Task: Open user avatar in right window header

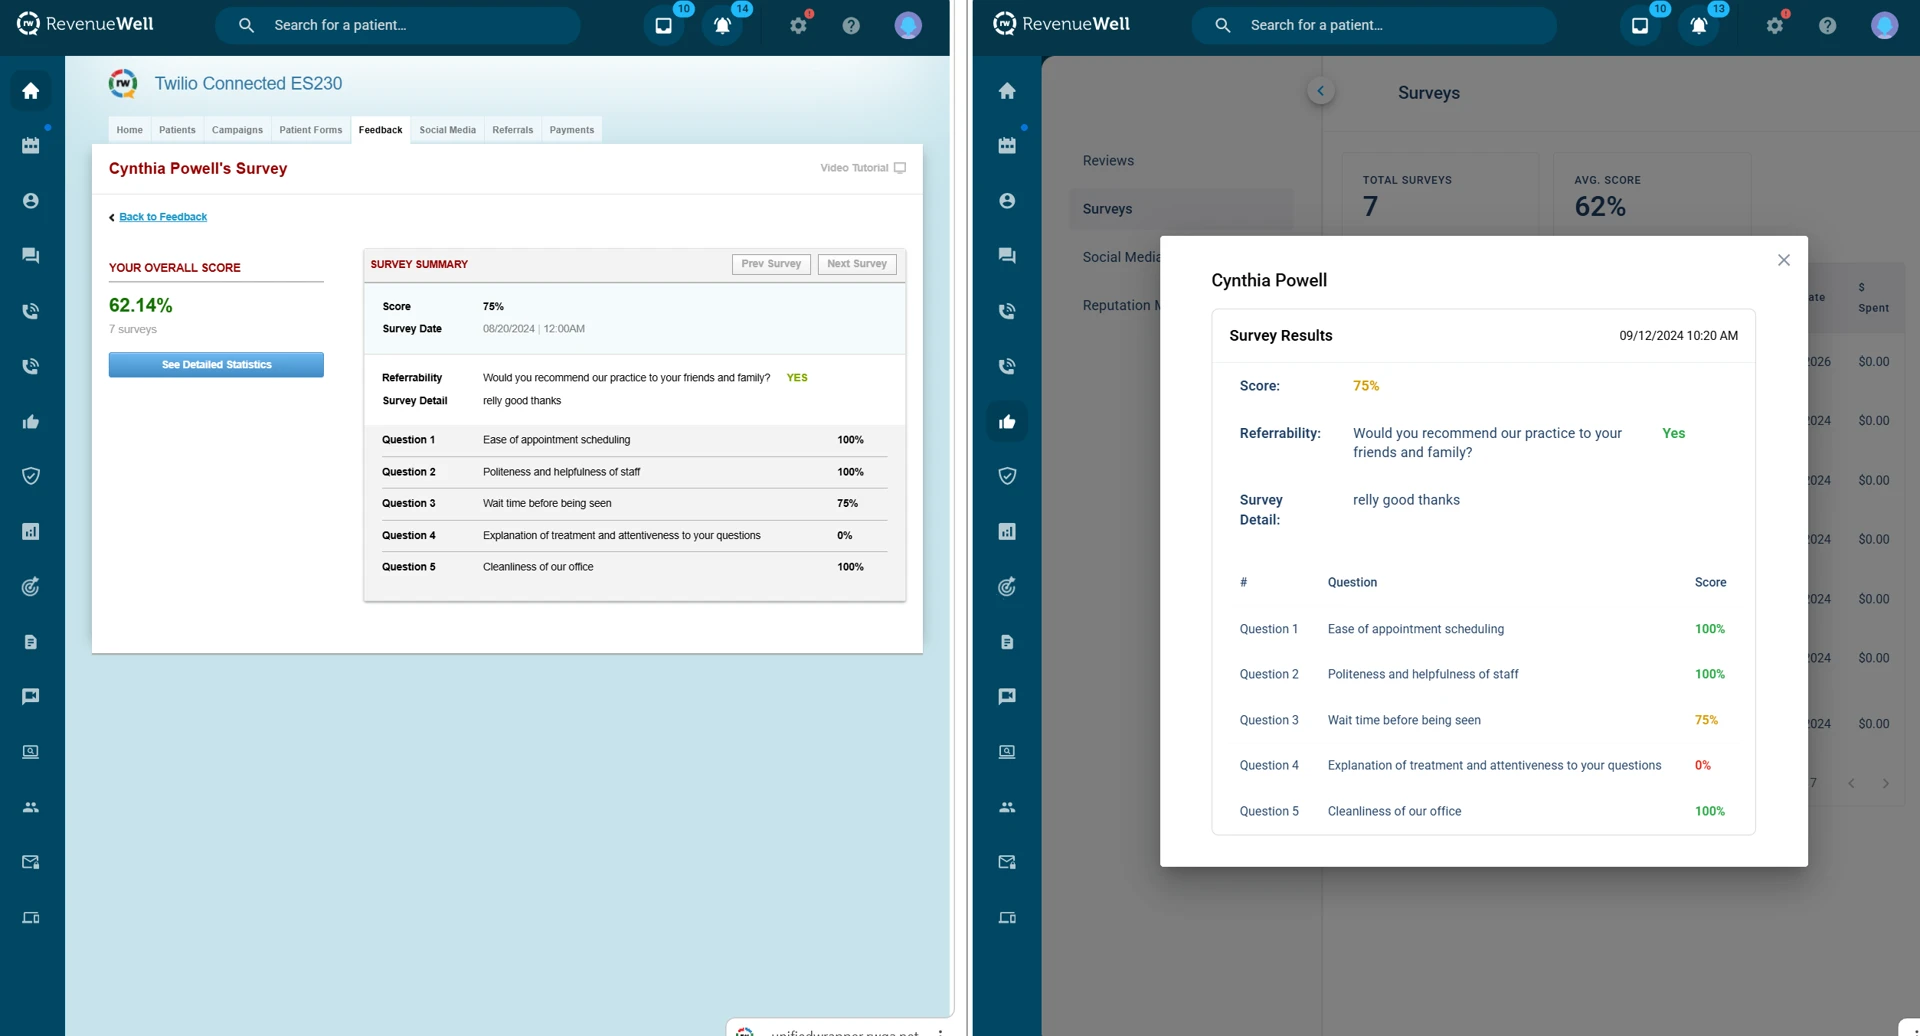Action: pyautogui.click(x=1884, y=26)
